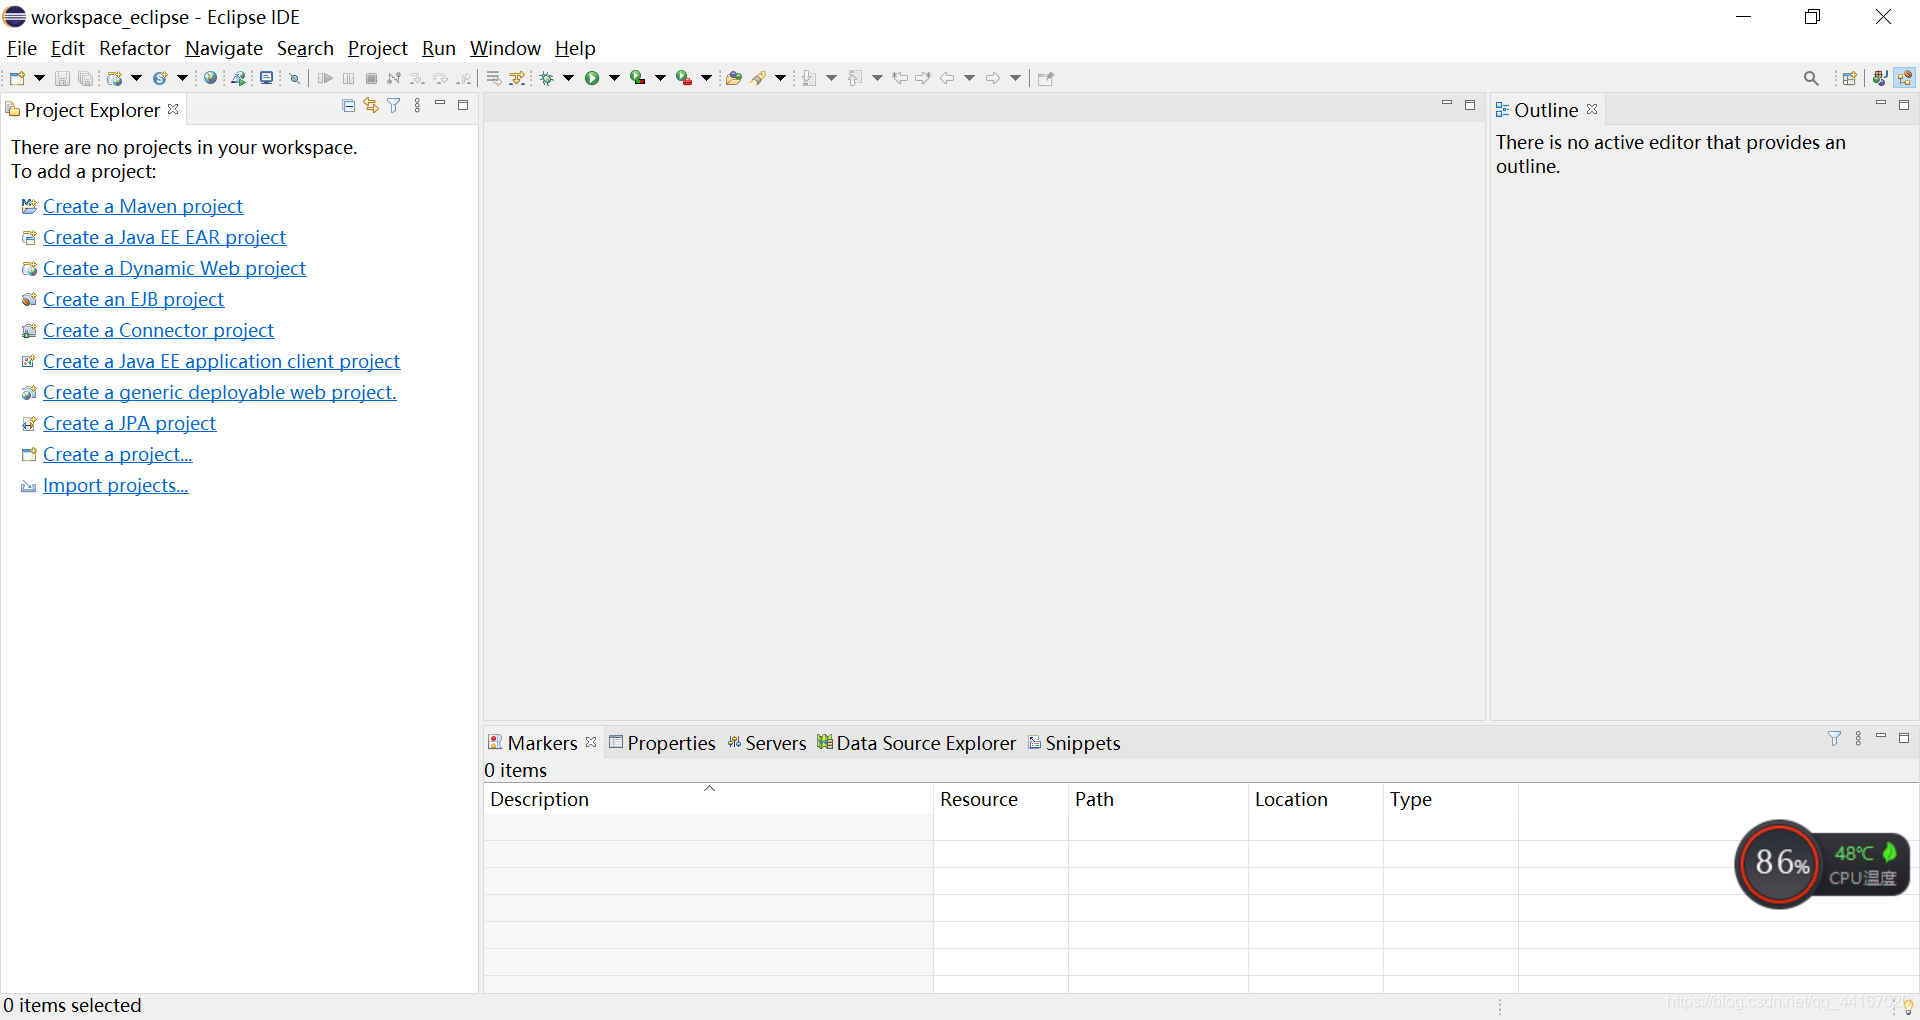Image resolution: width=1920 pixels, height=1020 pixels.
Task: Click the Resume debug icon
Action: tap(325, 78)
